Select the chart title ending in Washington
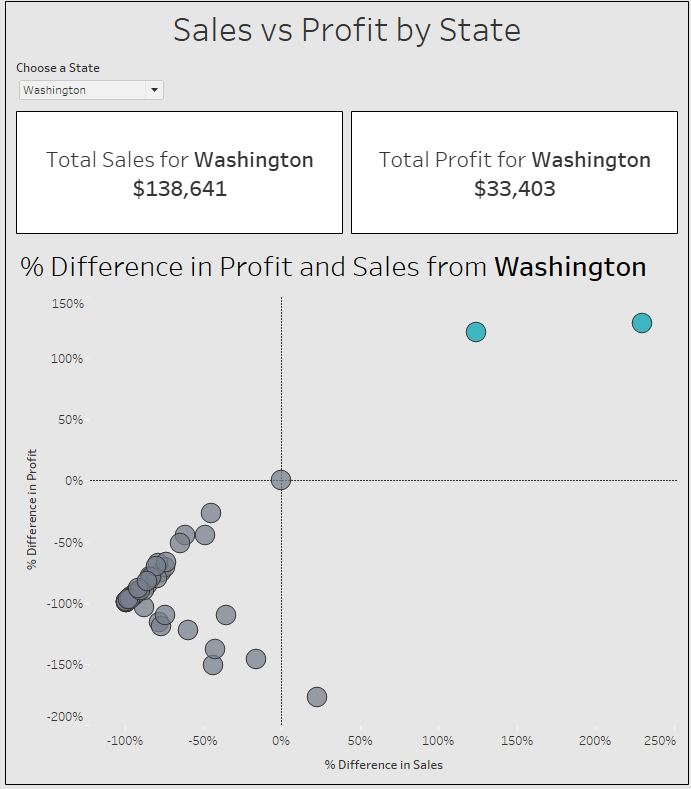 (333, 267)
